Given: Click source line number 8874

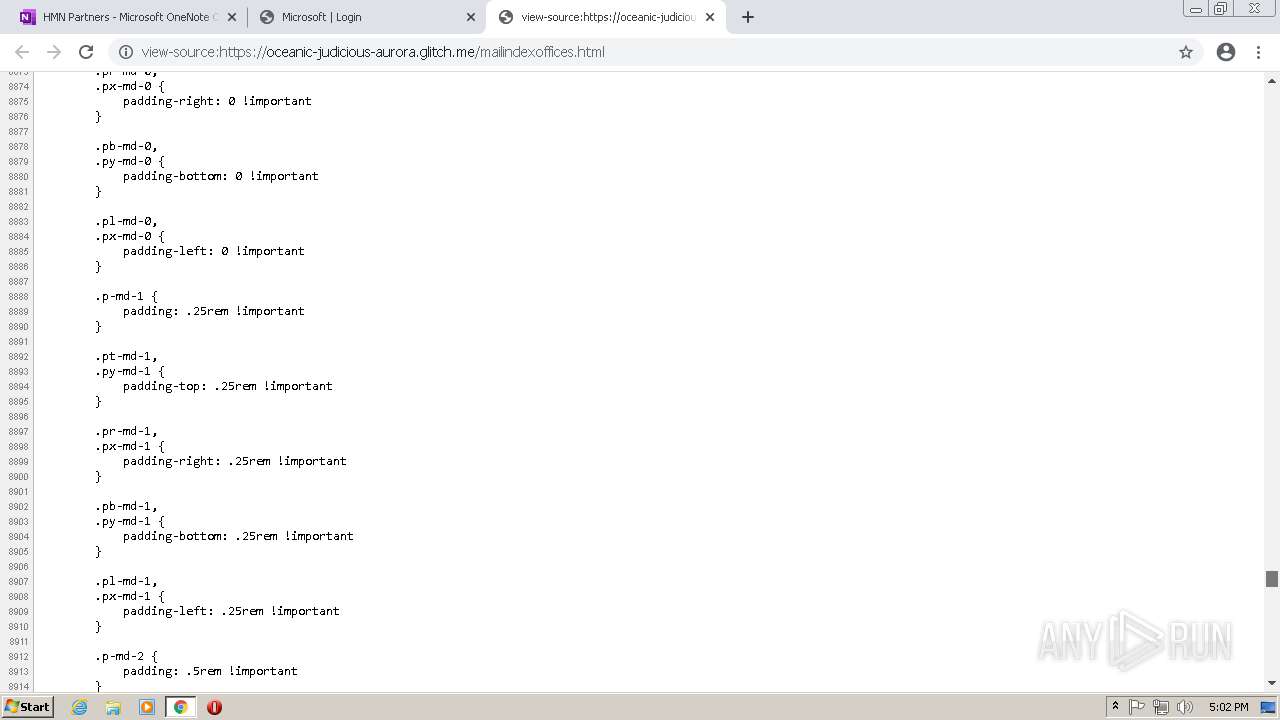Looking at the screenshot, I should 18,86.
